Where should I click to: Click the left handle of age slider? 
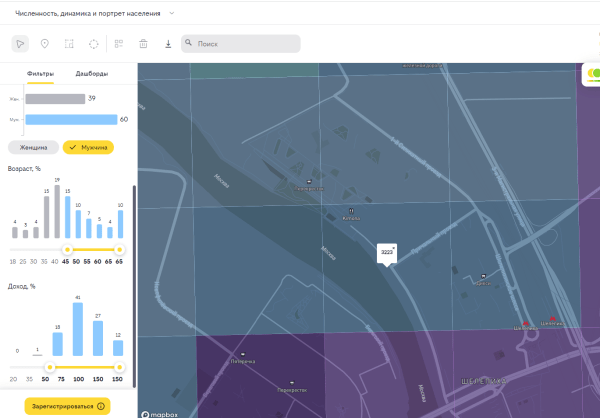67,250
